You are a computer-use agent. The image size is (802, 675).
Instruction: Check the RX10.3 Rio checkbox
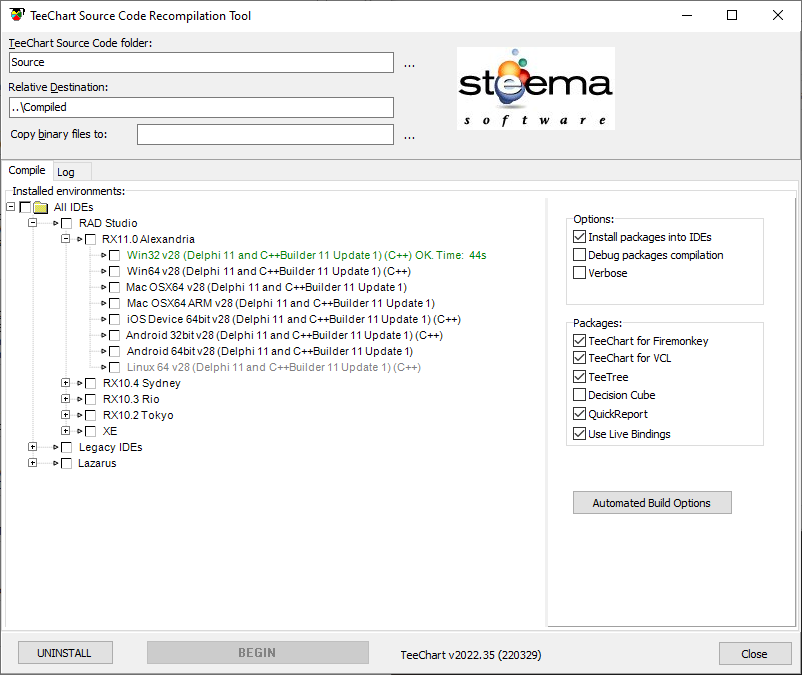point(91,399)
